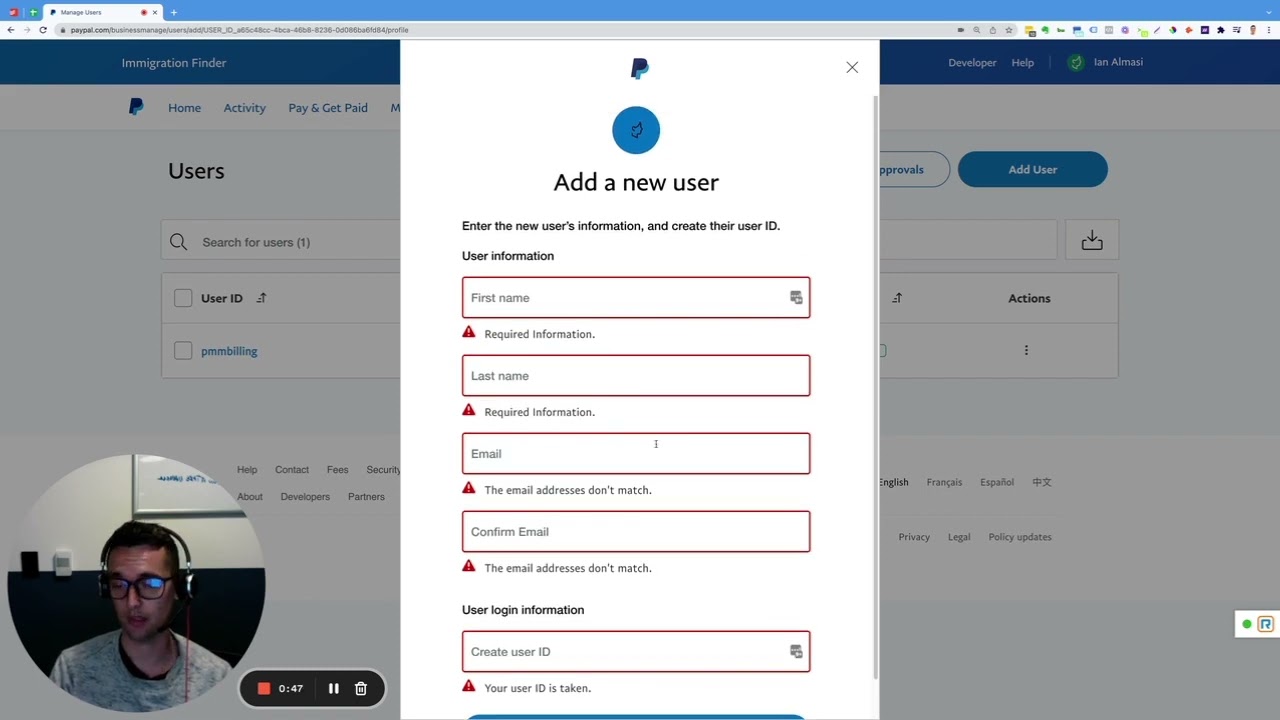The width and height of the screenshot is (1280, 720).
Task: Switch language to 中文
Action: [1042, 482]
